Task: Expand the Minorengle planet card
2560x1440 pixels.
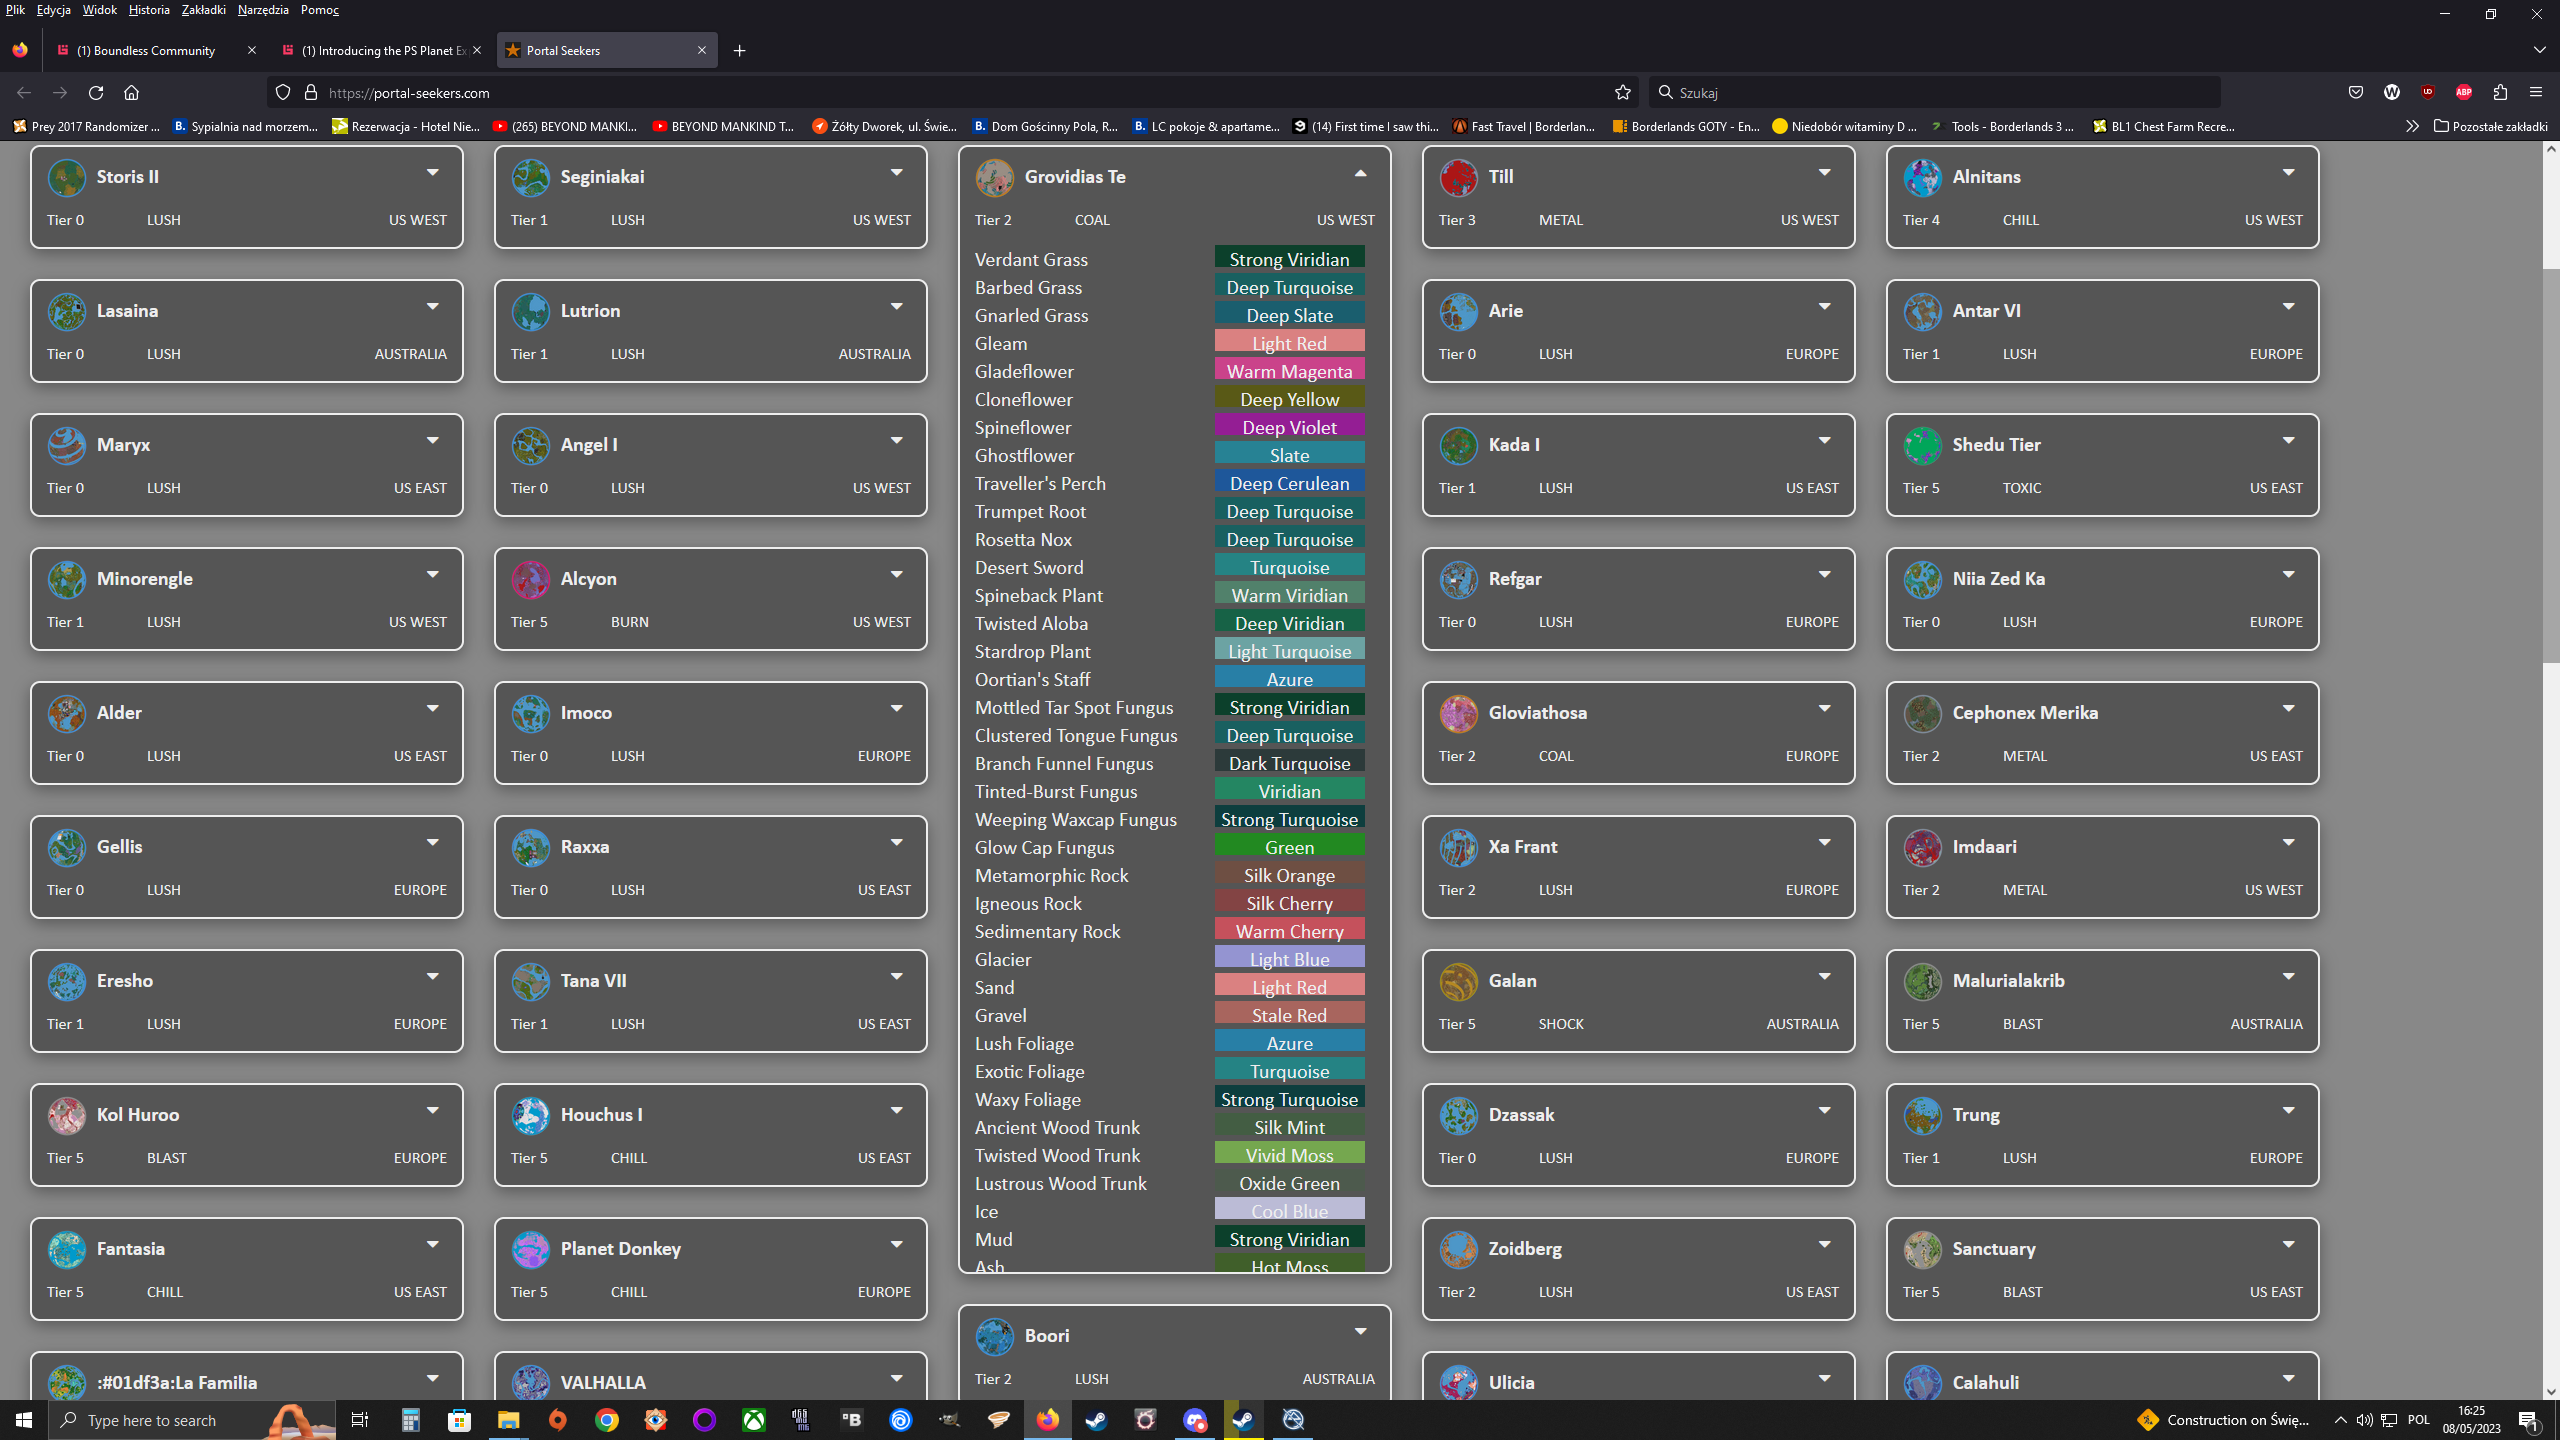Action: coord(432,576)
